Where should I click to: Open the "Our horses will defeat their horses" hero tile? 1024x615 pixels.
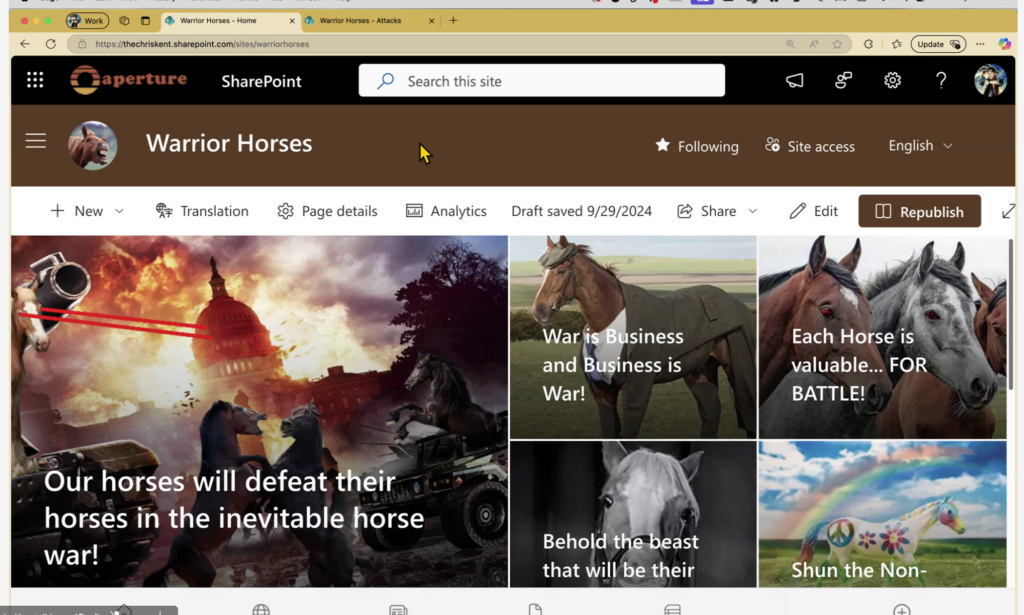coord(259,411)
